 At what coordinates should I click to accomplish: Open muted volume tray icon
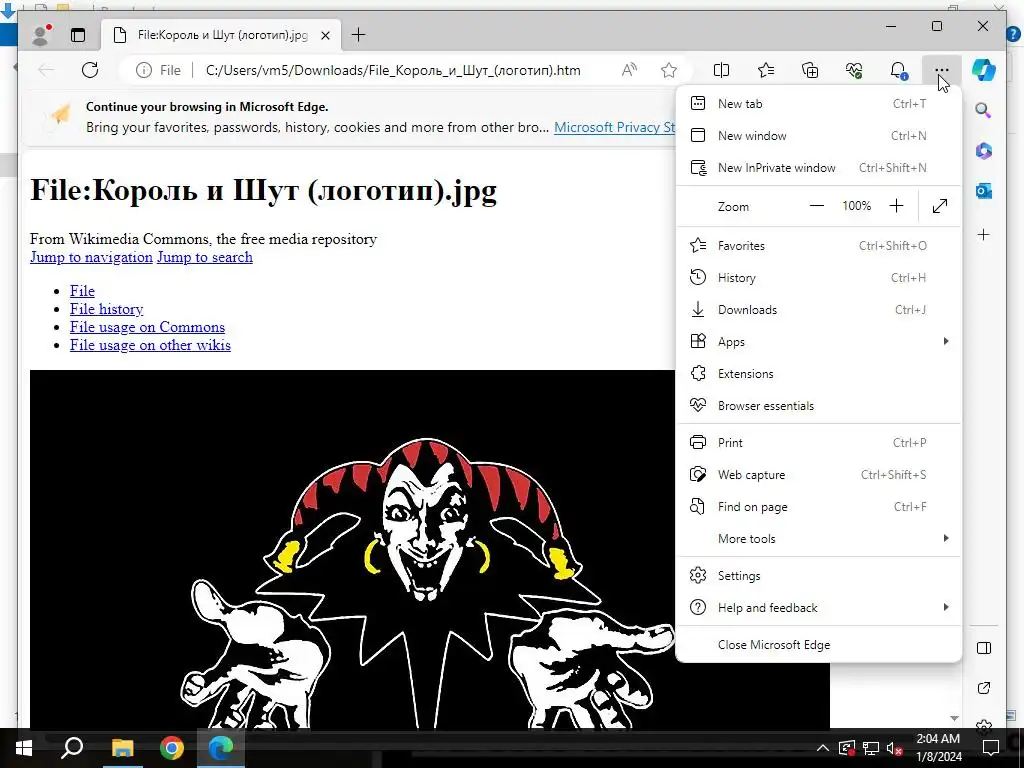click(x=895, y=748)
